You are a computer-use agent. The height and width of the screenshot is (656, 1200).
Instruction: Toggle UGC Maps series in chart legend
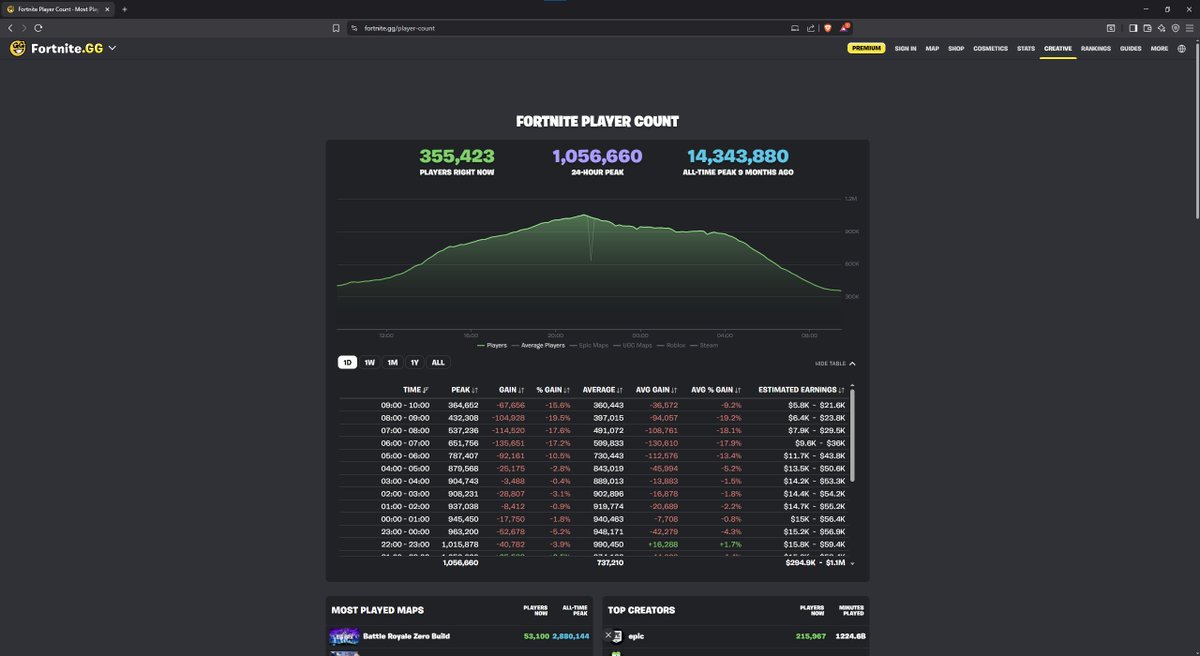pos(634,345)
